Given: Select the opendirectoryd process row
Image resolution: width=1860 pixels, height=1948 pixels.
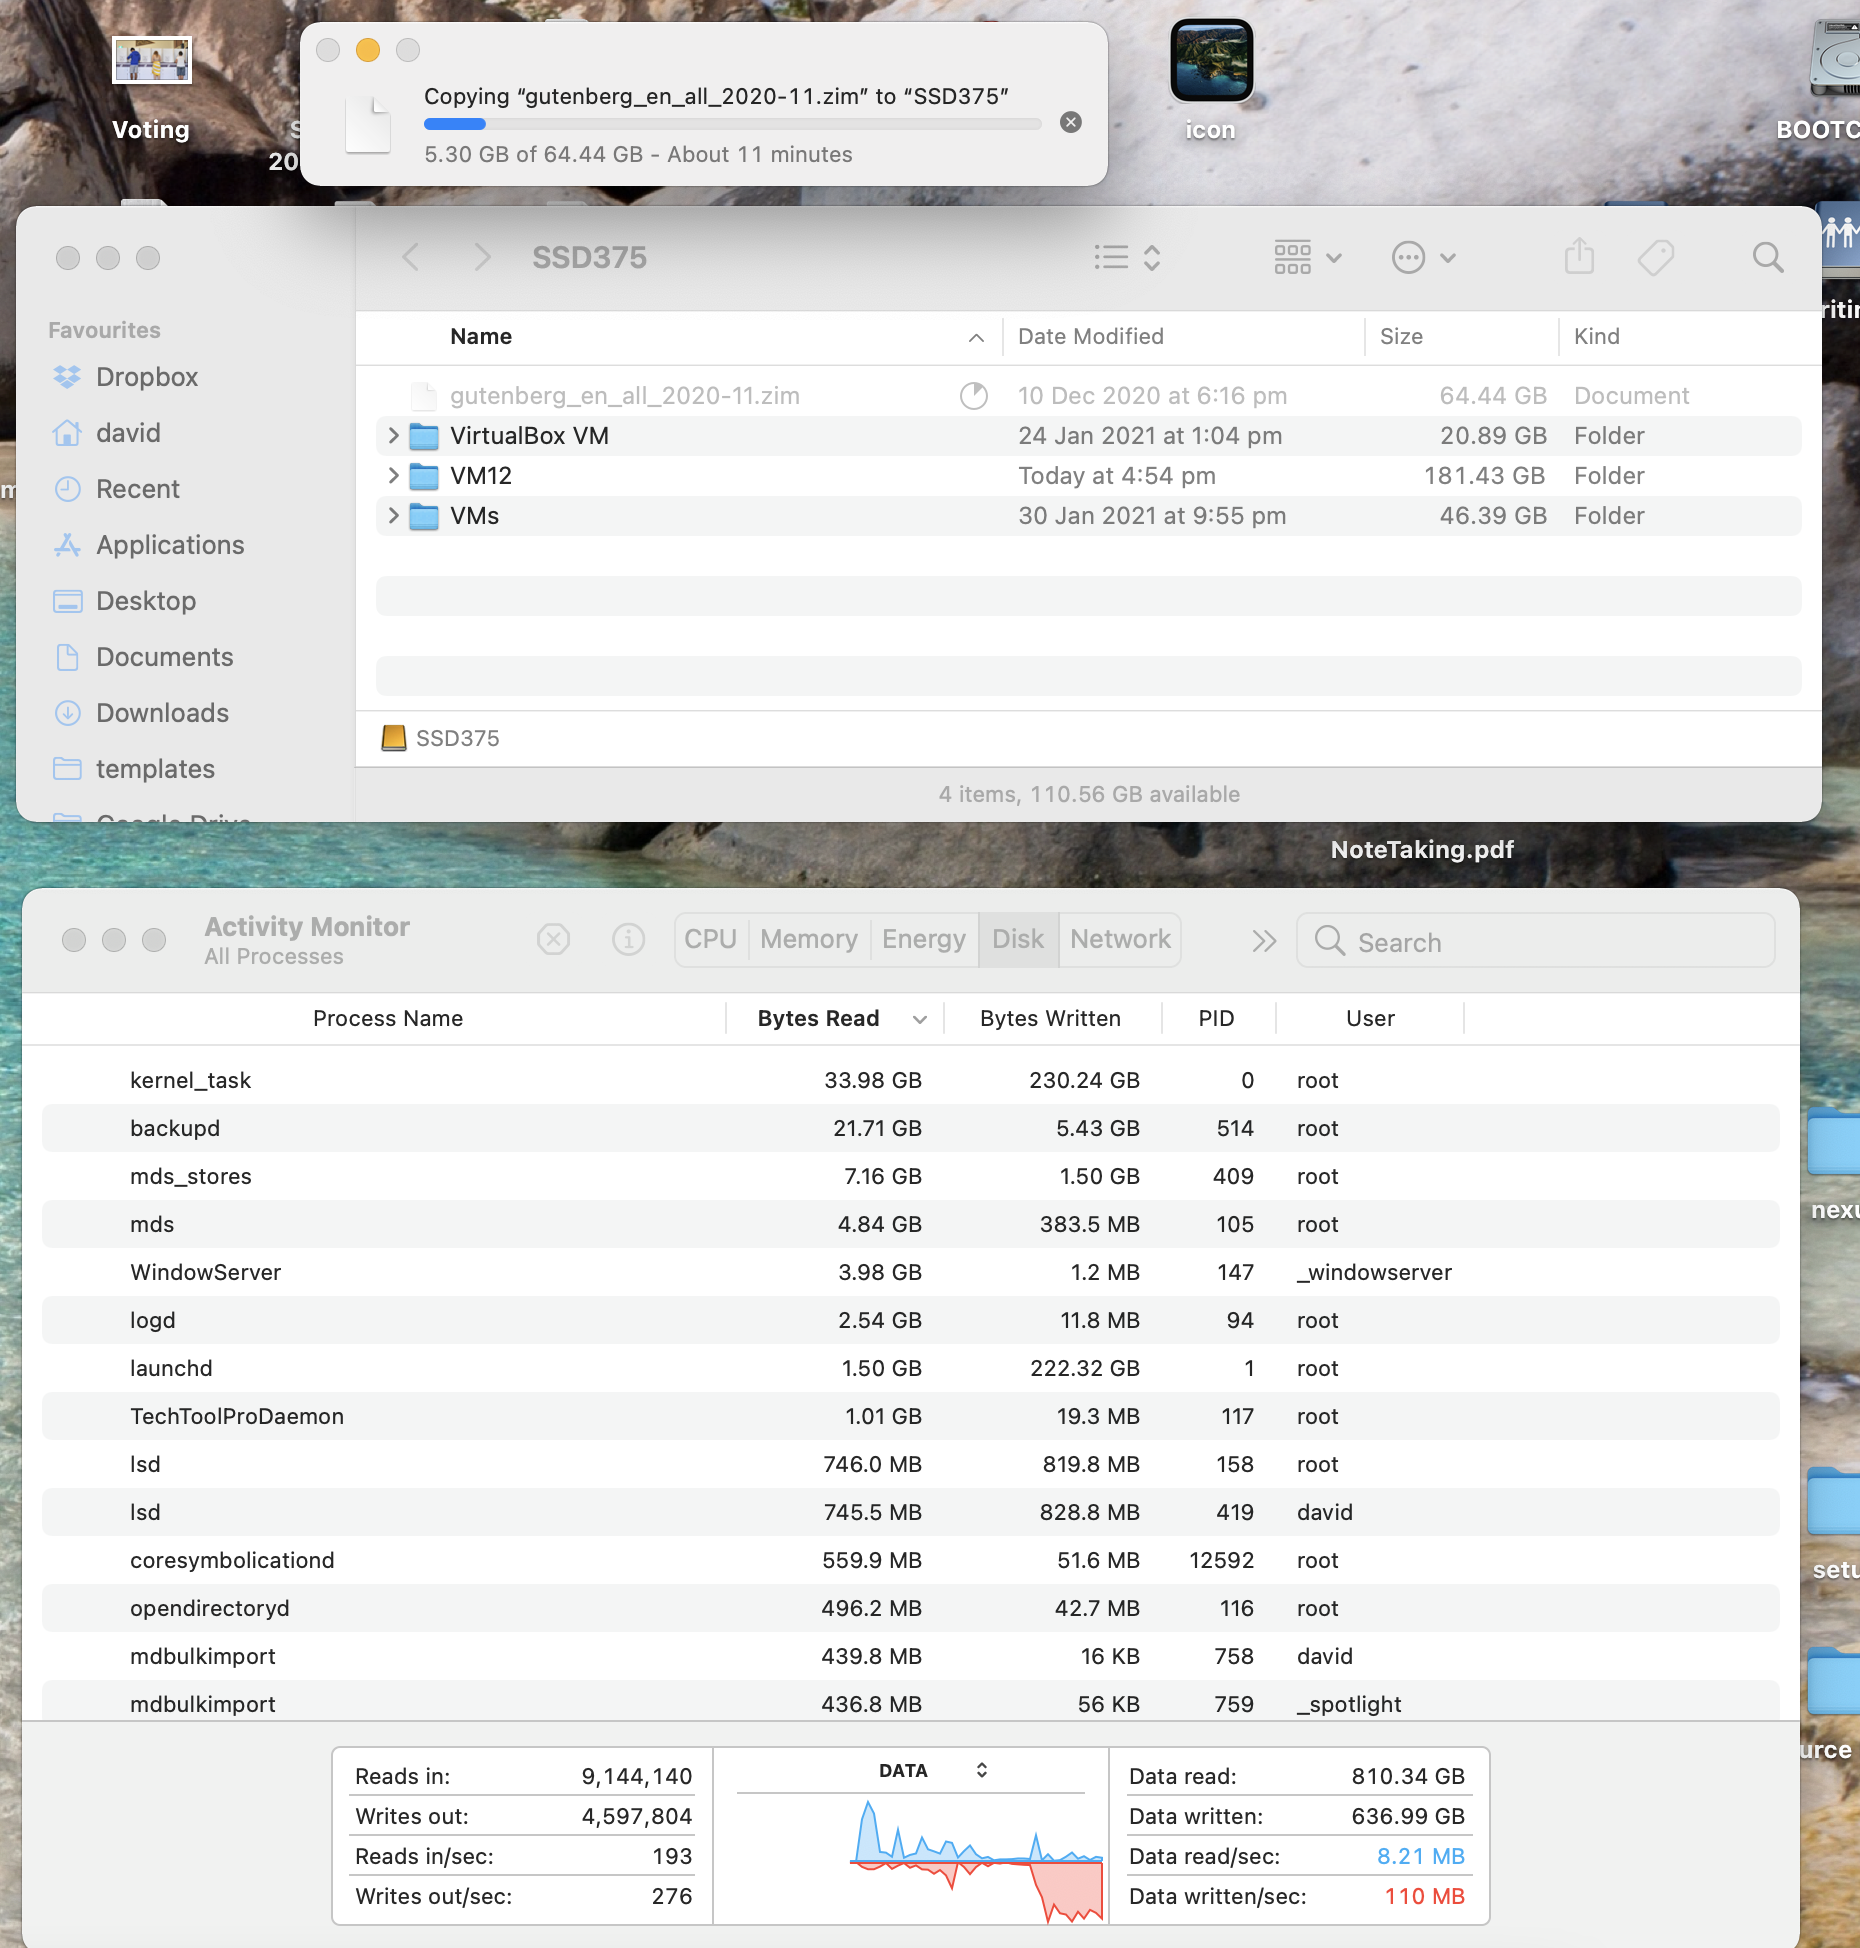Looking at the screenshot, I should (x=911, y=1608).
